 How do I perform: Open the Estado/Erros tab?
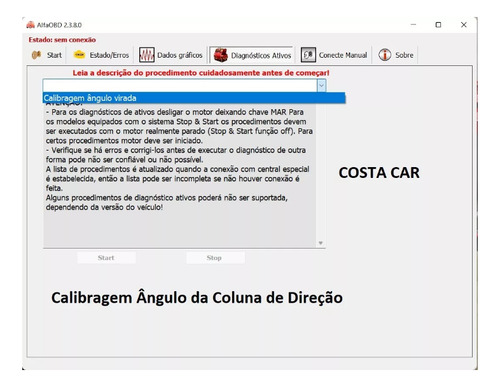coord(101,55)
